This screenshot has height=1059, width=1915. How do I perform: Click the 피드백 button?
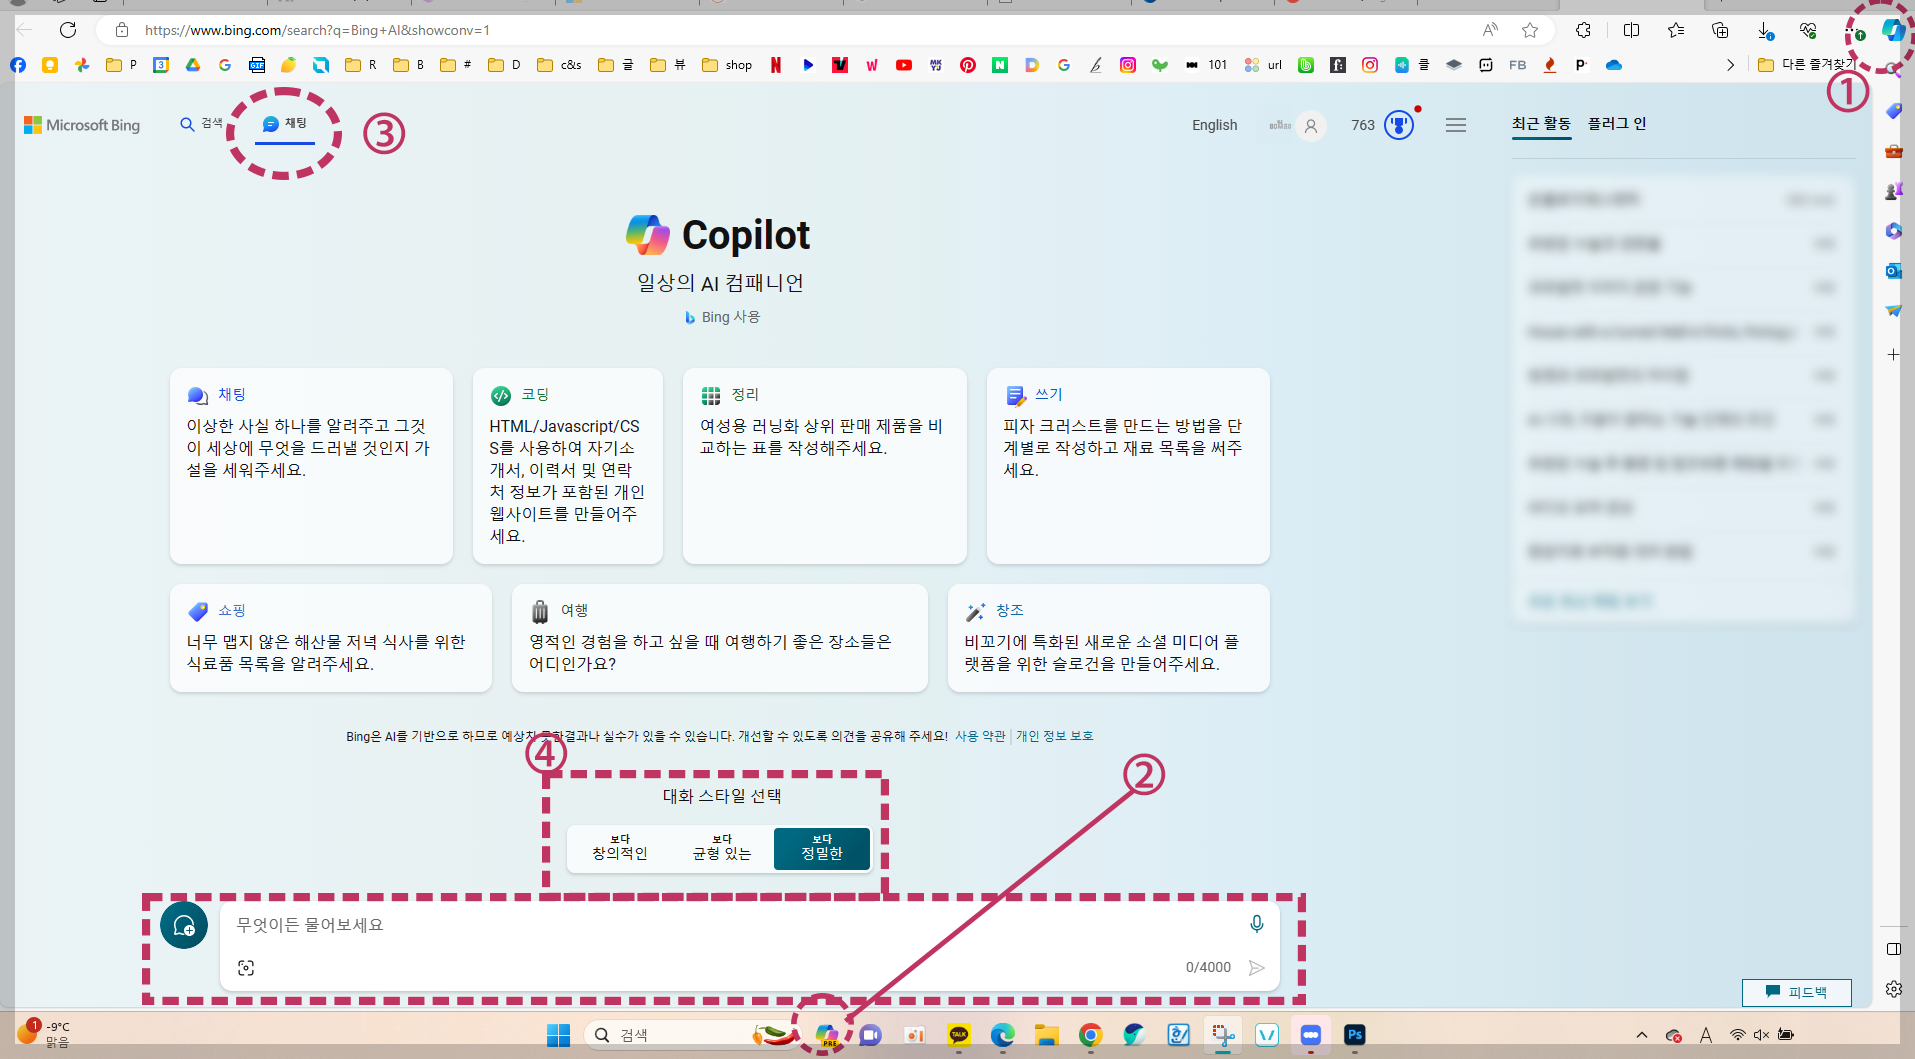point(1797,992)
